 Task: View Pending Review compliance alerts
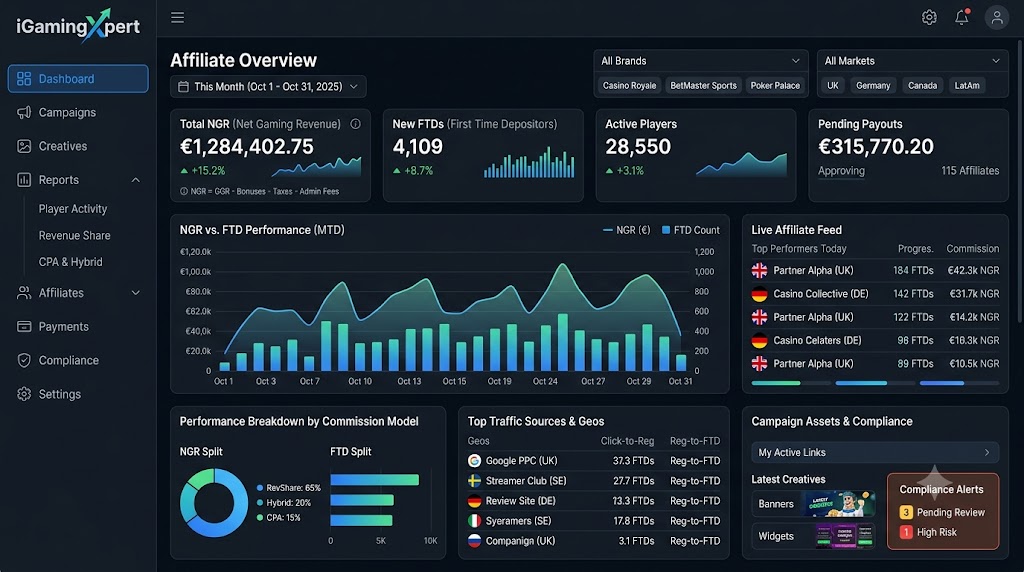point(942,513)
